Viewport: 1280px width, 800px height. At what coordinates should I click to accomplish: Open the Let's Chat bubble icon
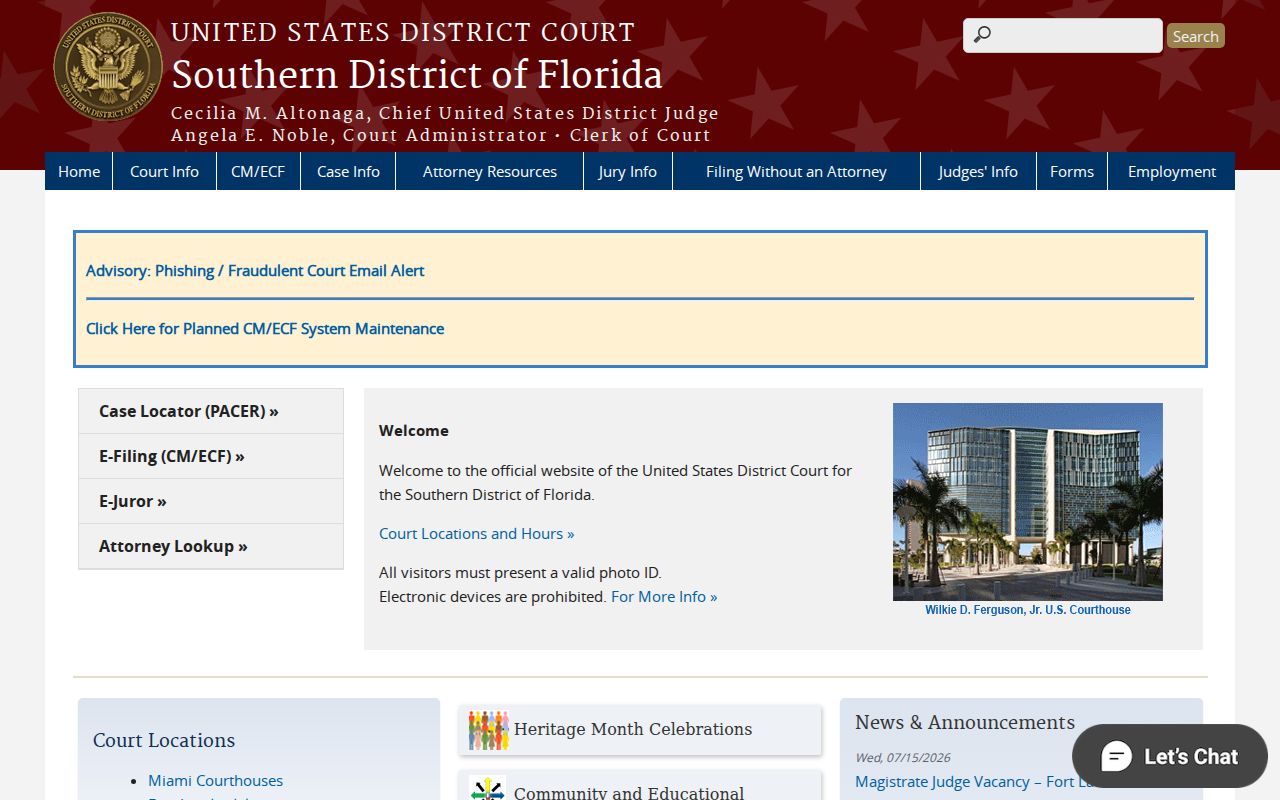[1116, 756]
